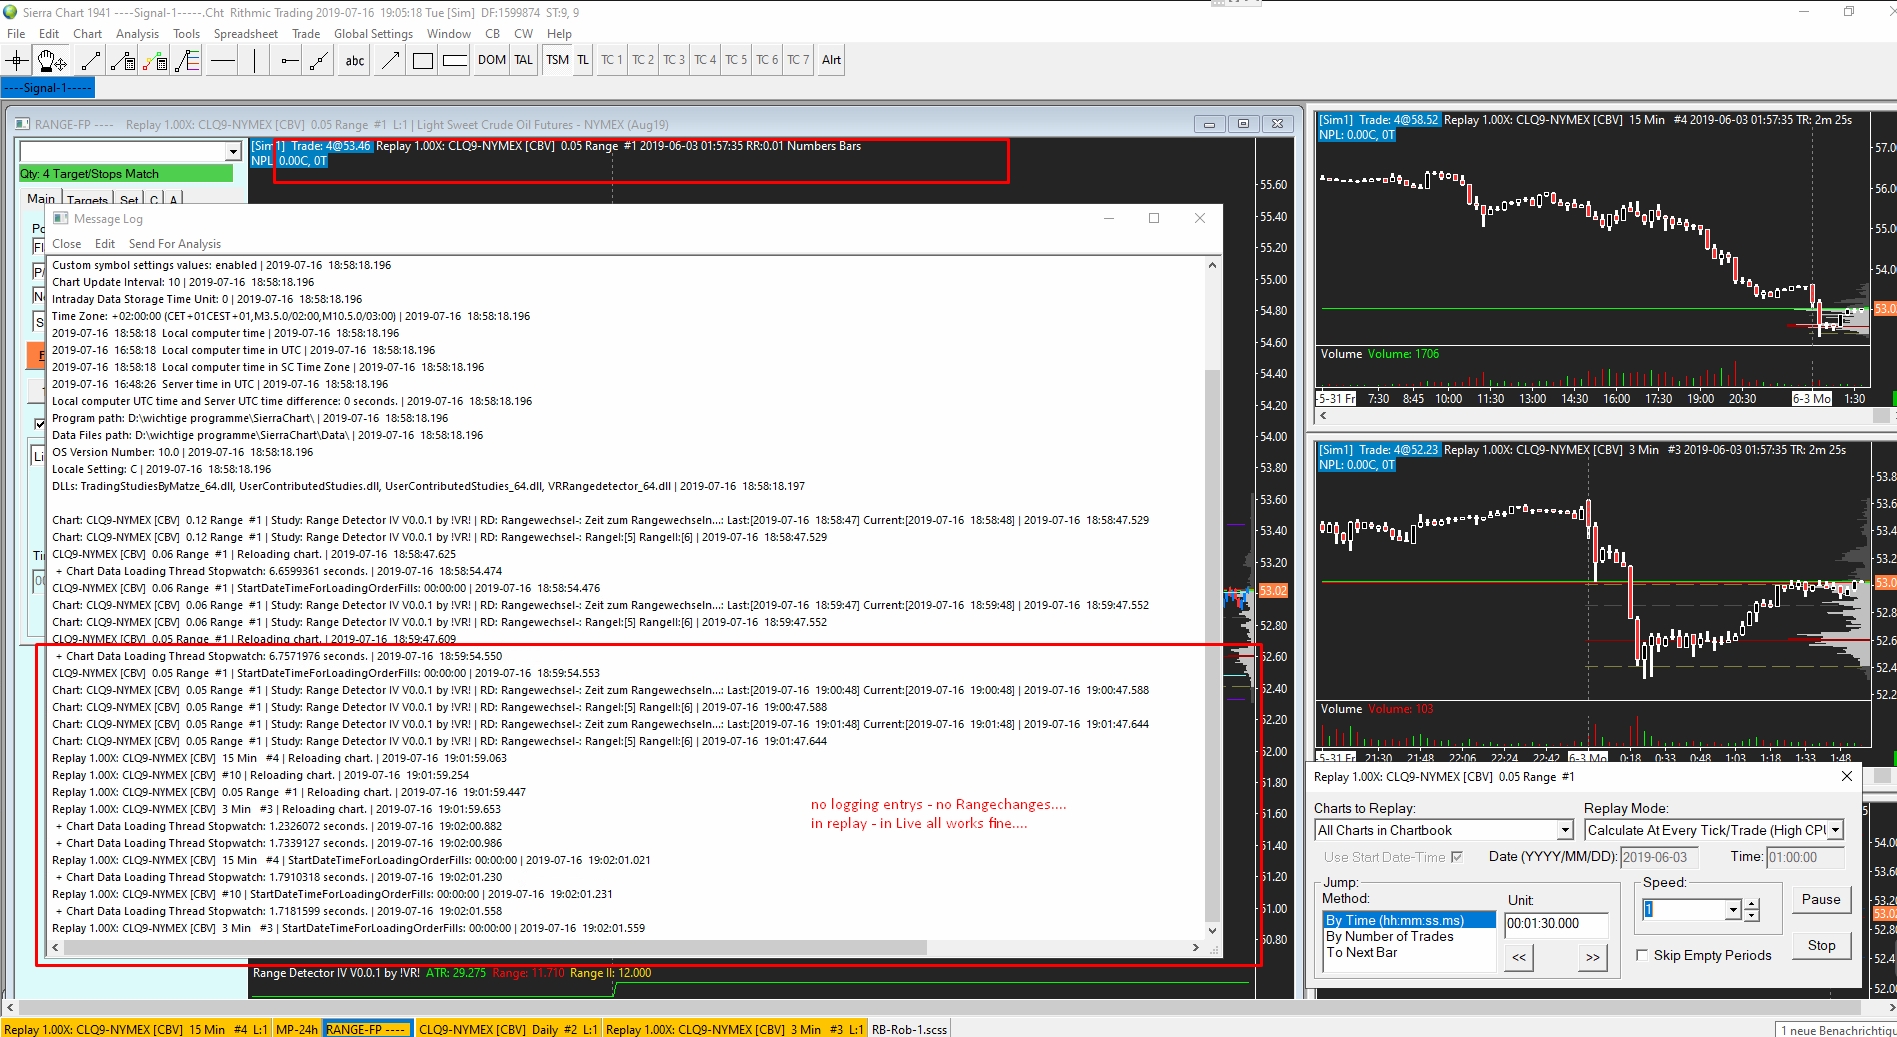Click the jump Unit input field
Screen dimensions: 1897x1037
tap(1556, 924)
